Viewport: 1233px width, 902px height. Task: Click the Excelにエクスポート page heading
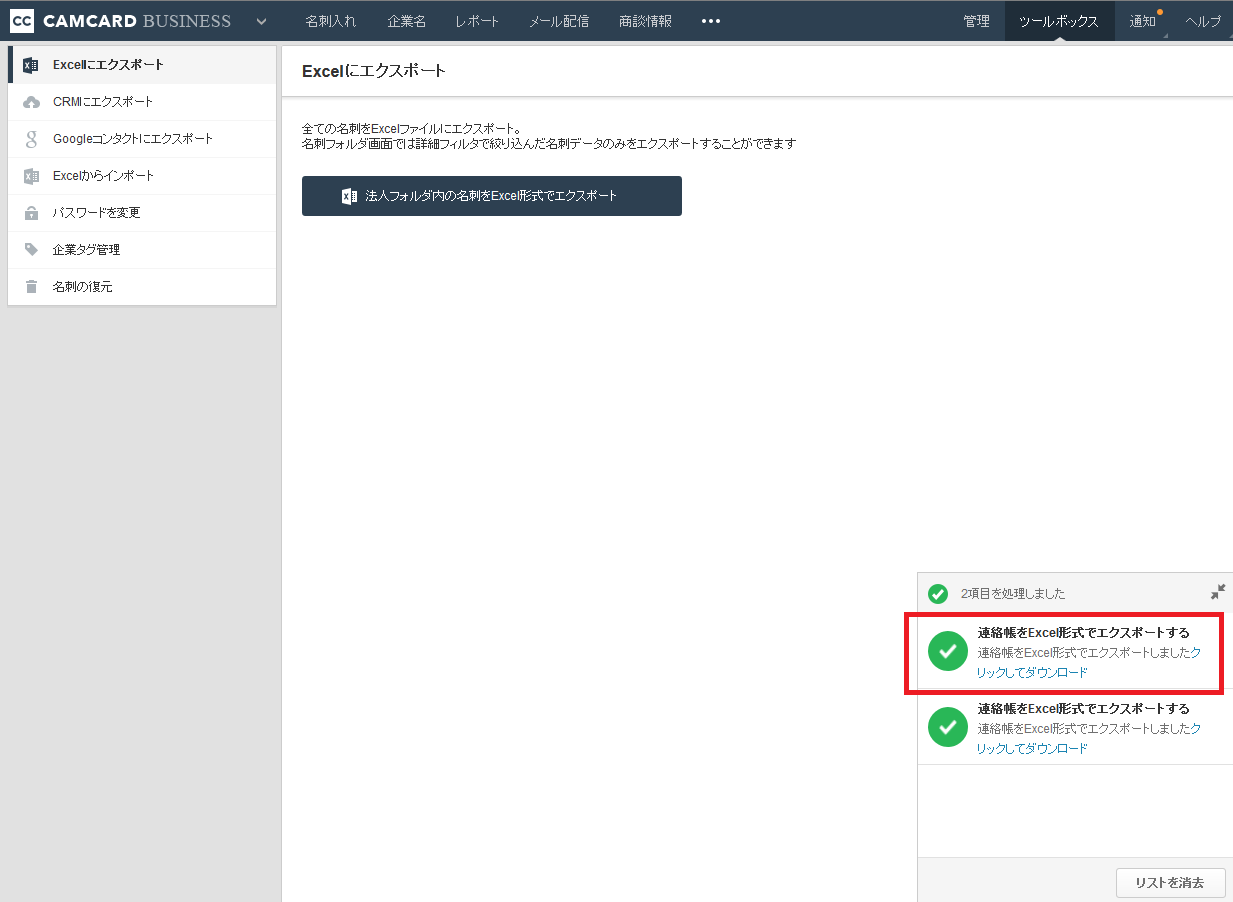point(374,71)
